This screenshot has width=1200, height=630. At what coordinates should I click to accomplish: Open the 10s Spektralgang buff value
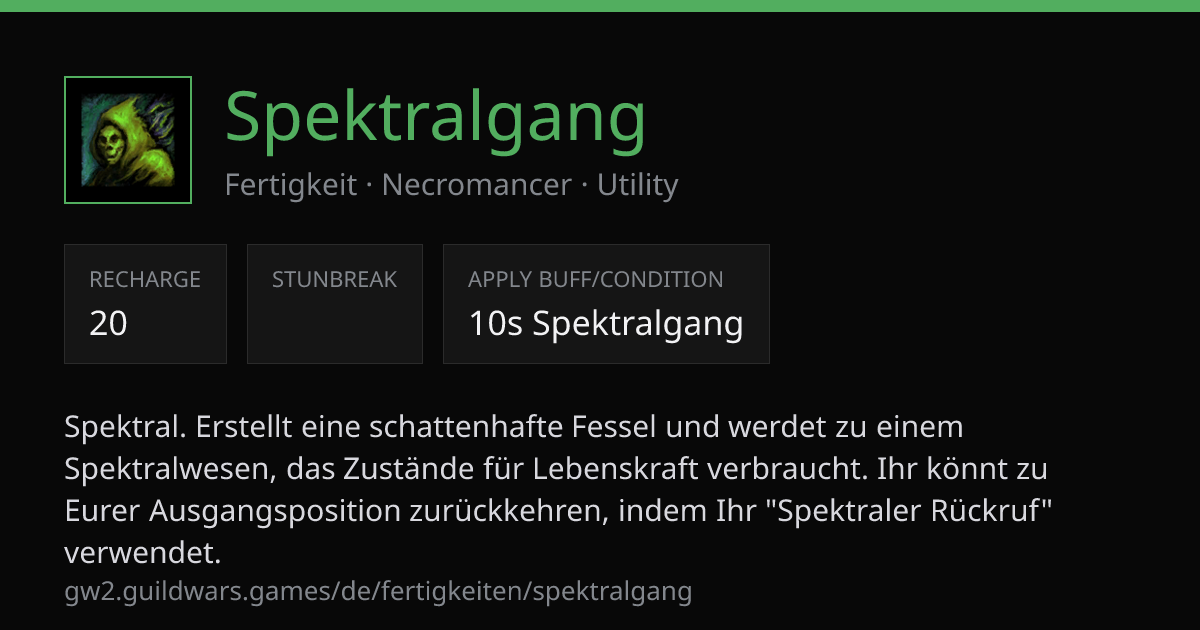(606, 324)
